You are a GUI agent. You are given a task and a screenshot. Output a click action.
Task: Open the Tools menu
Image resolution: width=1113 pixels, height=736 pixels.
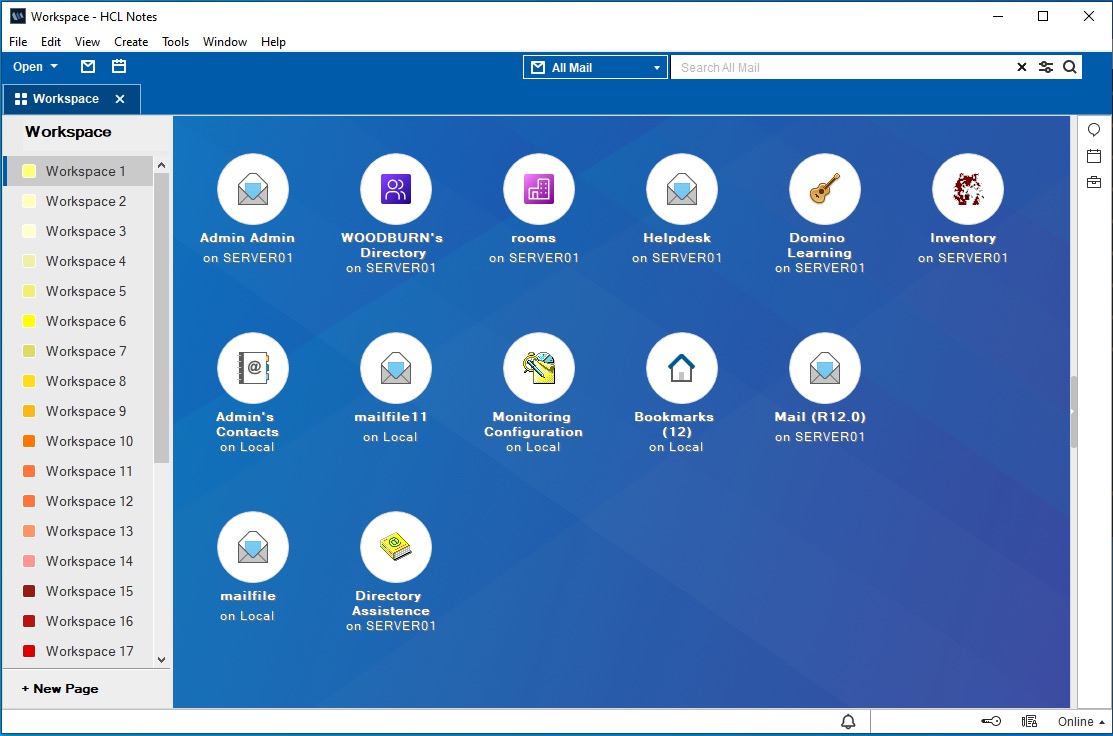(x=176, y=42)
